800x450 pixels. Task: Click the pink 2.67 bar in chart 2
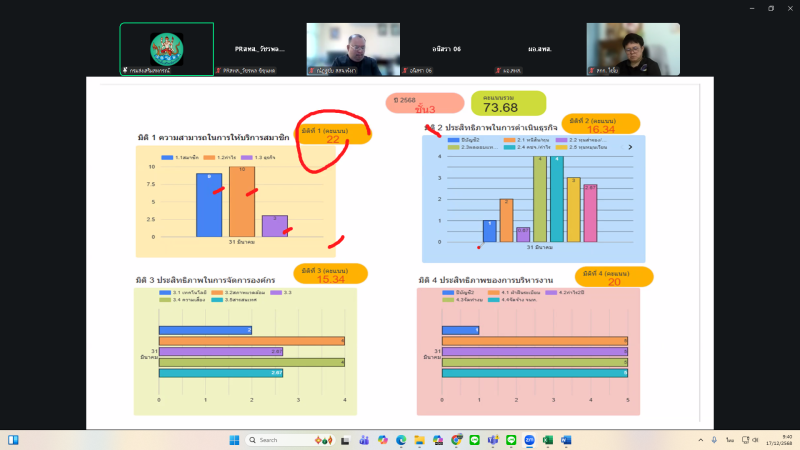(x=590, y=213)
